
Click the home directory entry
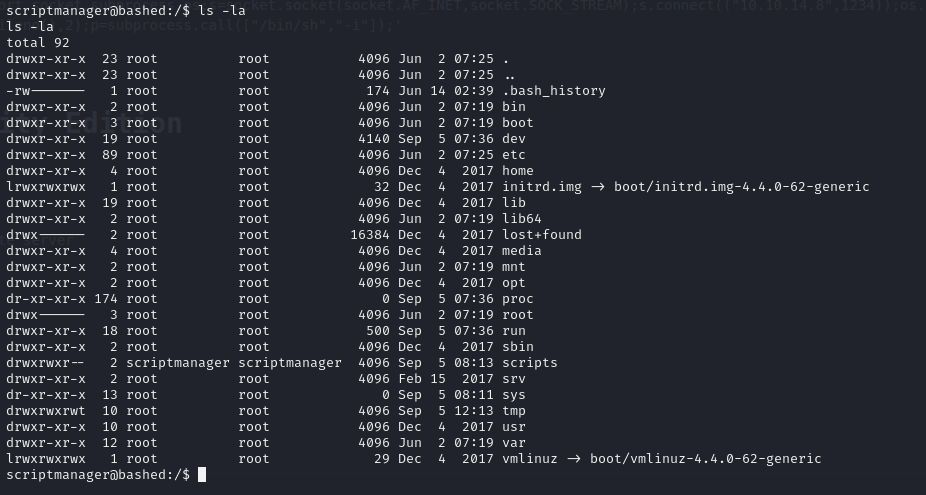pos(517,171)
